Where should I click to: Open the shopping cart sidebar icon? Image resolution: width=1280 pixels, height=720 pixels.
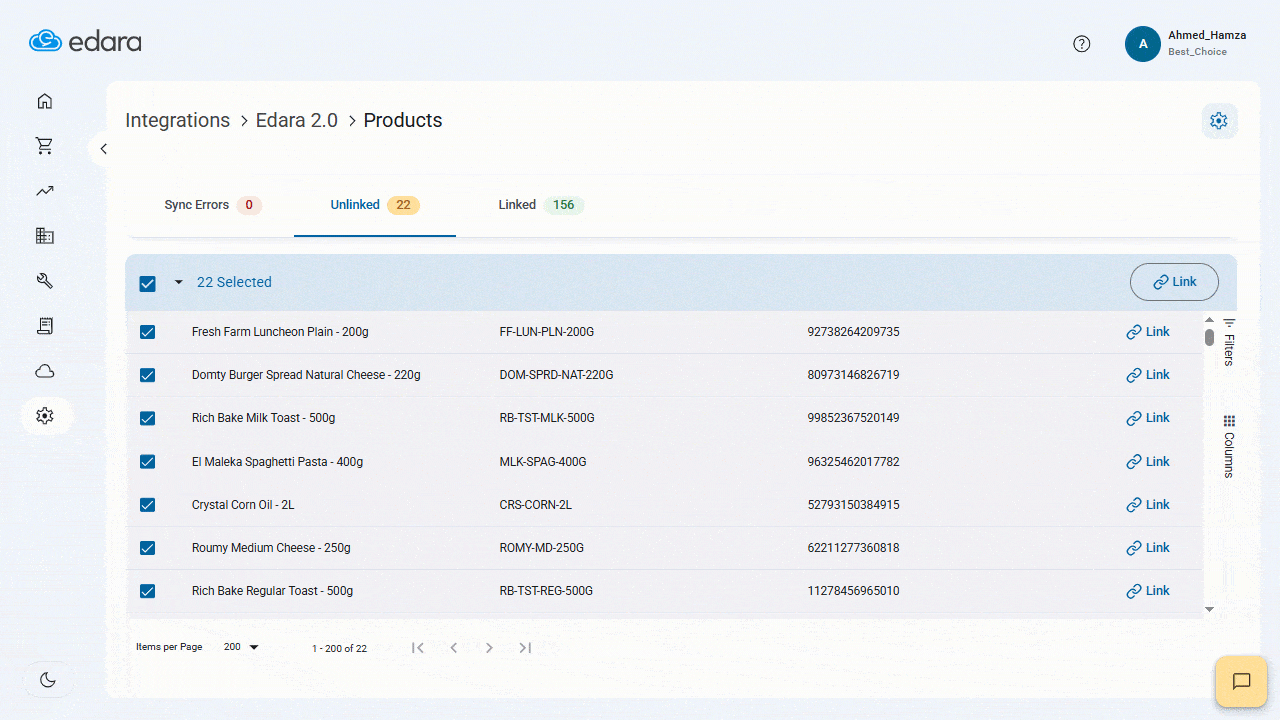pyautogui.click(x=44, y=146)
